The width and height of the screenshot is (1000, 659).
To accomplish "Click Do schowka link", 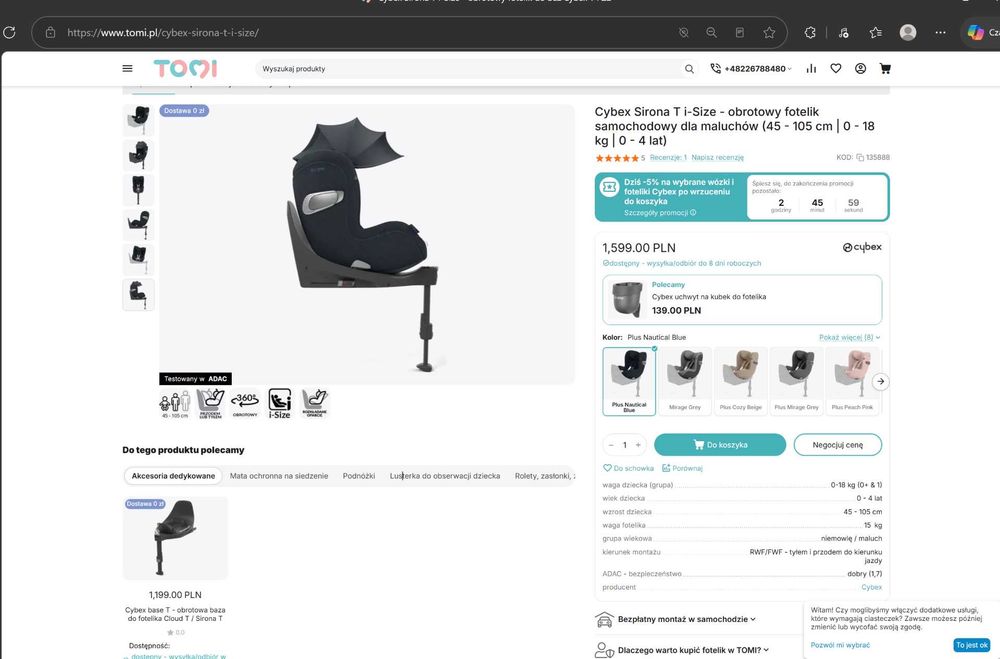I will [x=628, y=468].
